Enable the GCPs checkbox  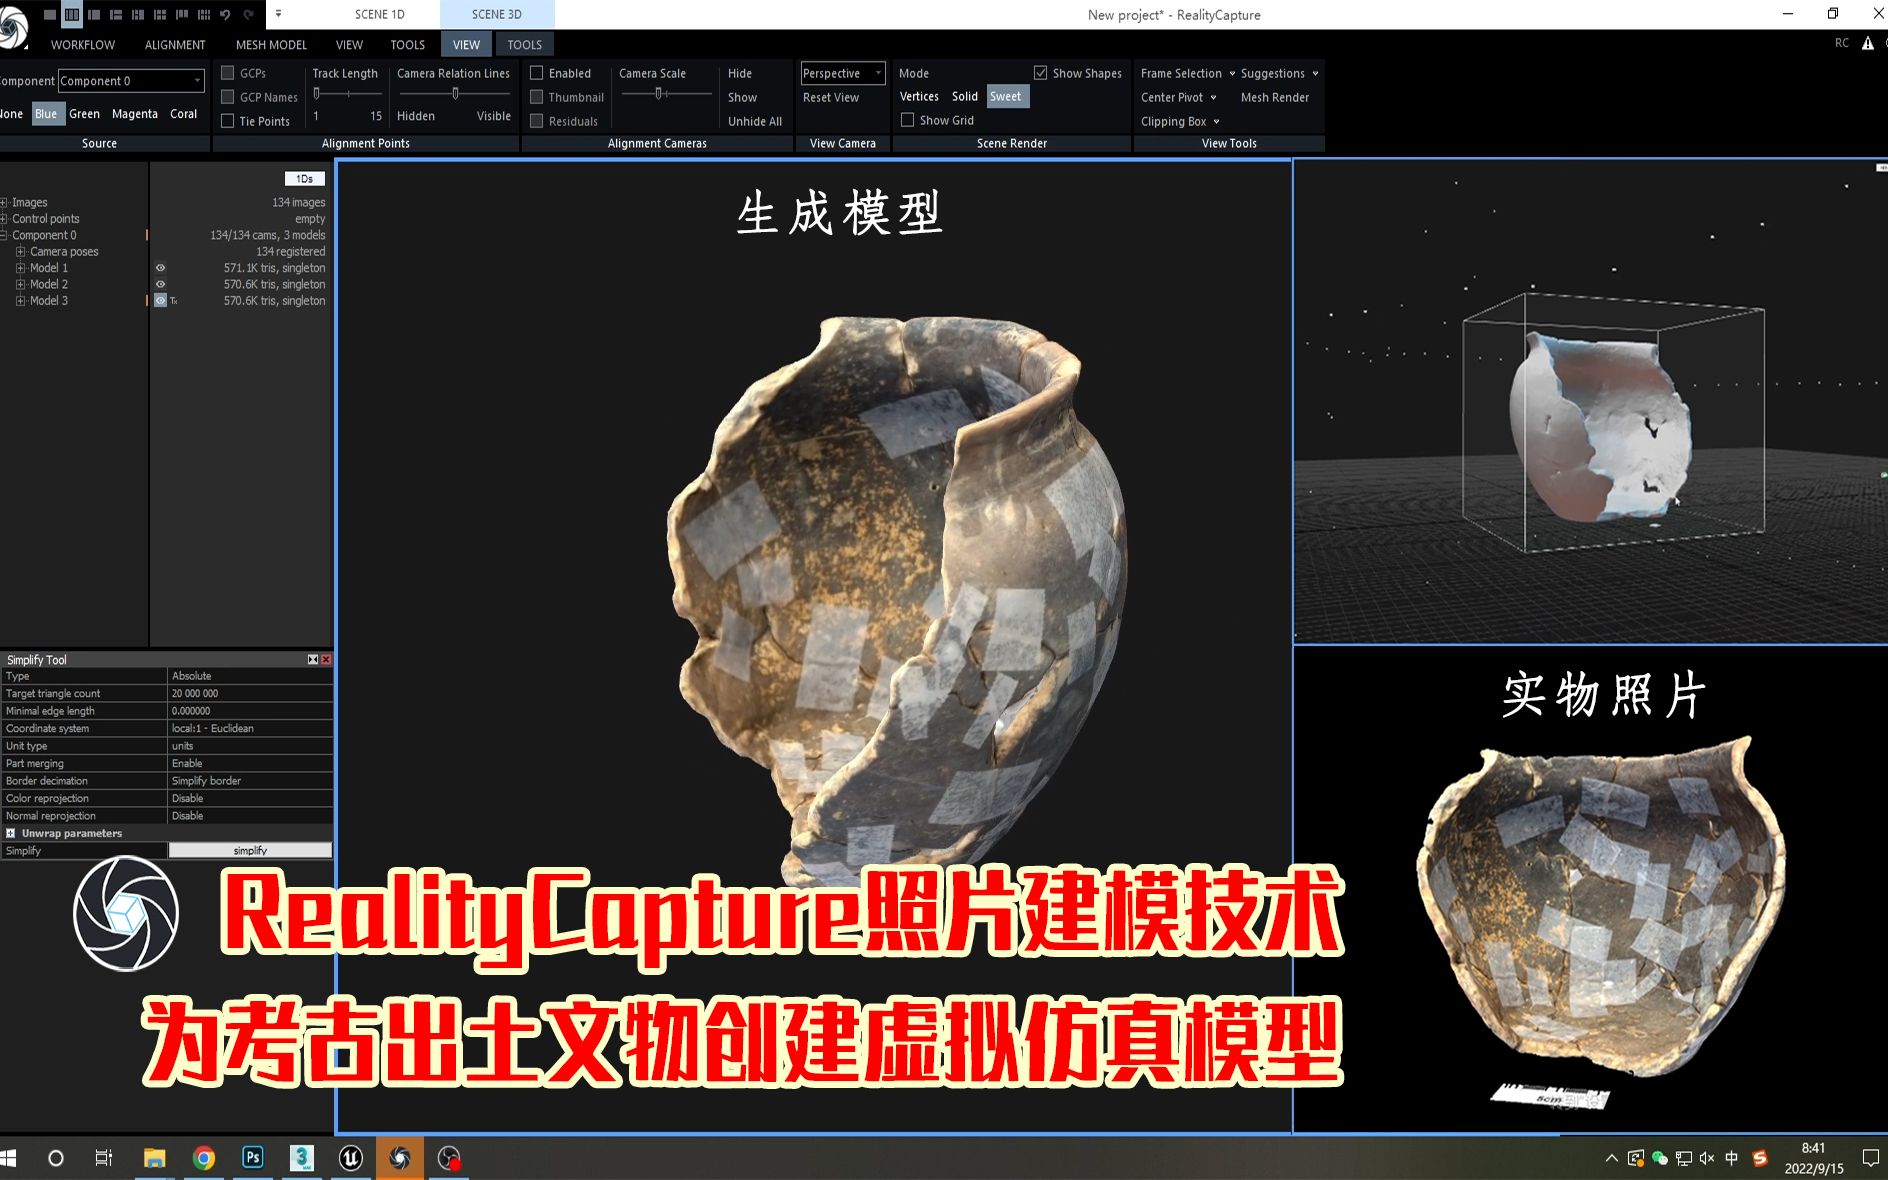[229, 73]
